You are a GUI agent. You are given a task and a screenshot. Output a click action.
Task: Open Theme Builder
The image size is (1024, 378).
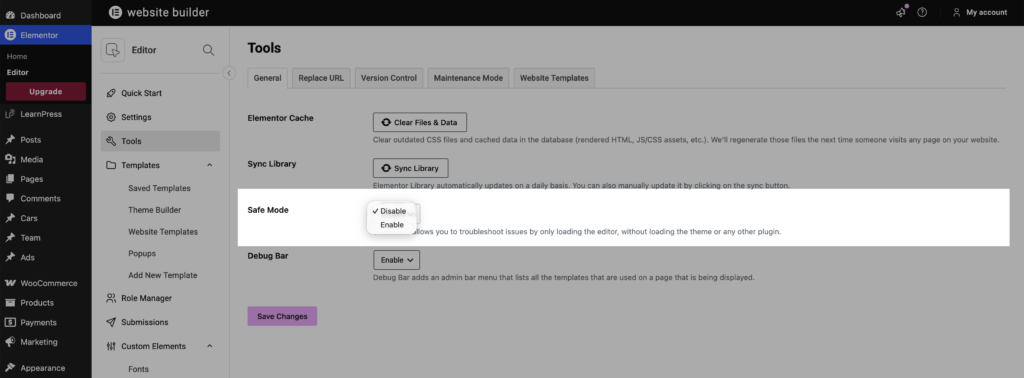[155, 210]
